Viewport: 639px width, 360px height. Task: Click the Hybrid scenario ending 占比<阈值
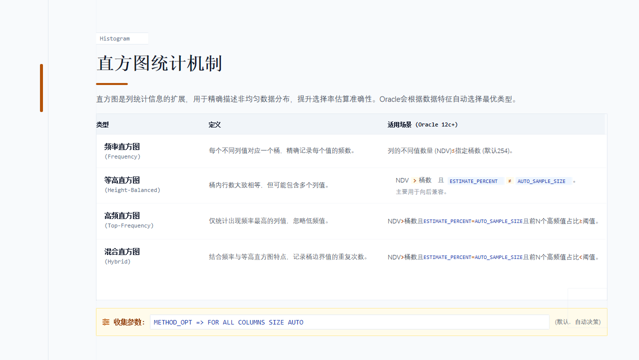493,257
